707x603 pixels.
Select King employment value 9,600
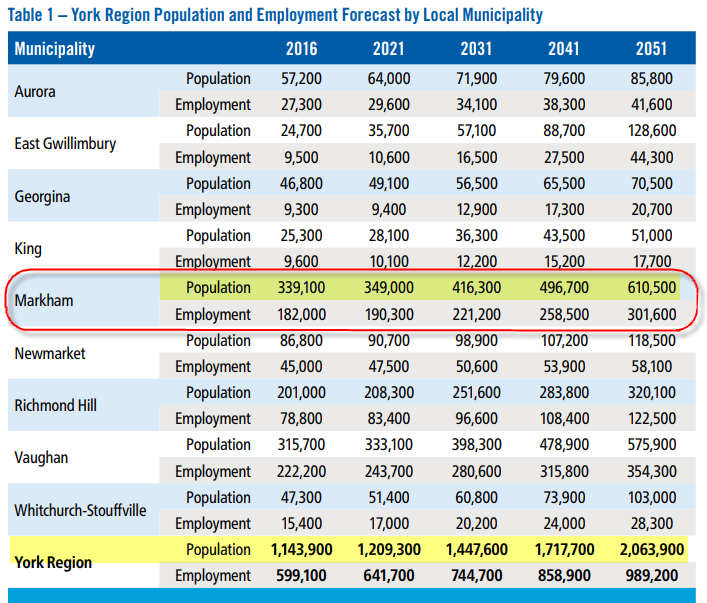click(x=301, y=262)
